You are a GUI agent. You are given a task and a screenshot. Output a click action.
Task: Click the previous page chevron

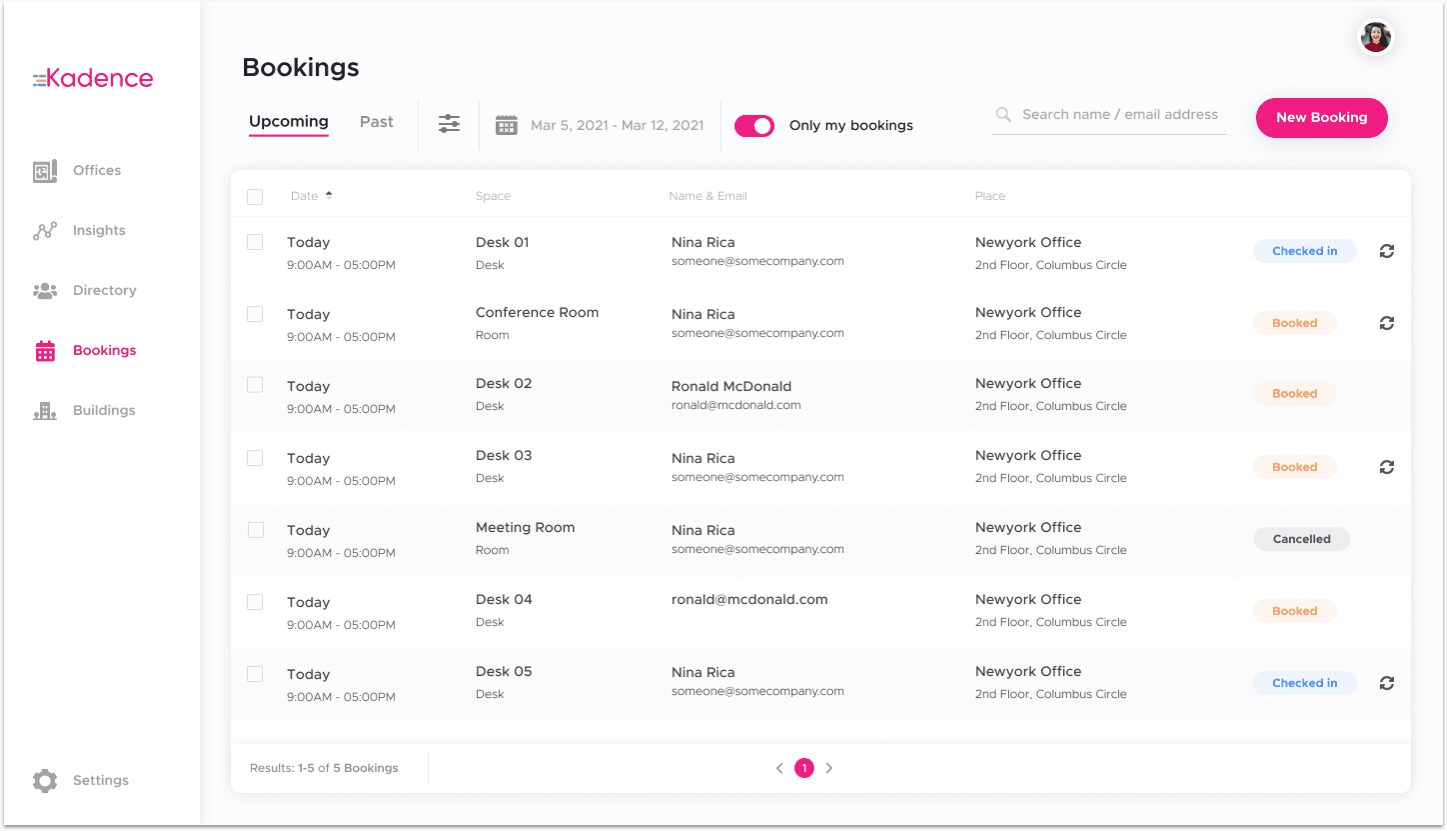pos(779,768)
